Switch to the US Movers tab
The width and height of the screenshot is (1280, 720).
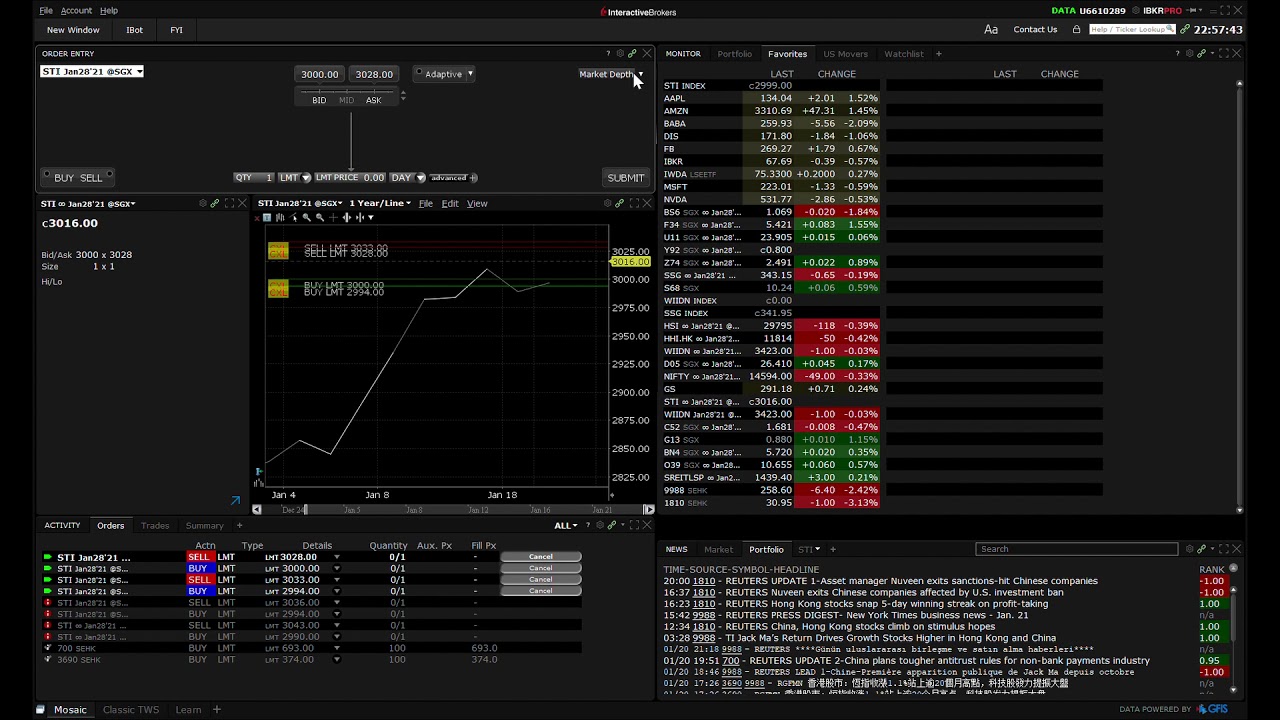[x=845, y=54]
